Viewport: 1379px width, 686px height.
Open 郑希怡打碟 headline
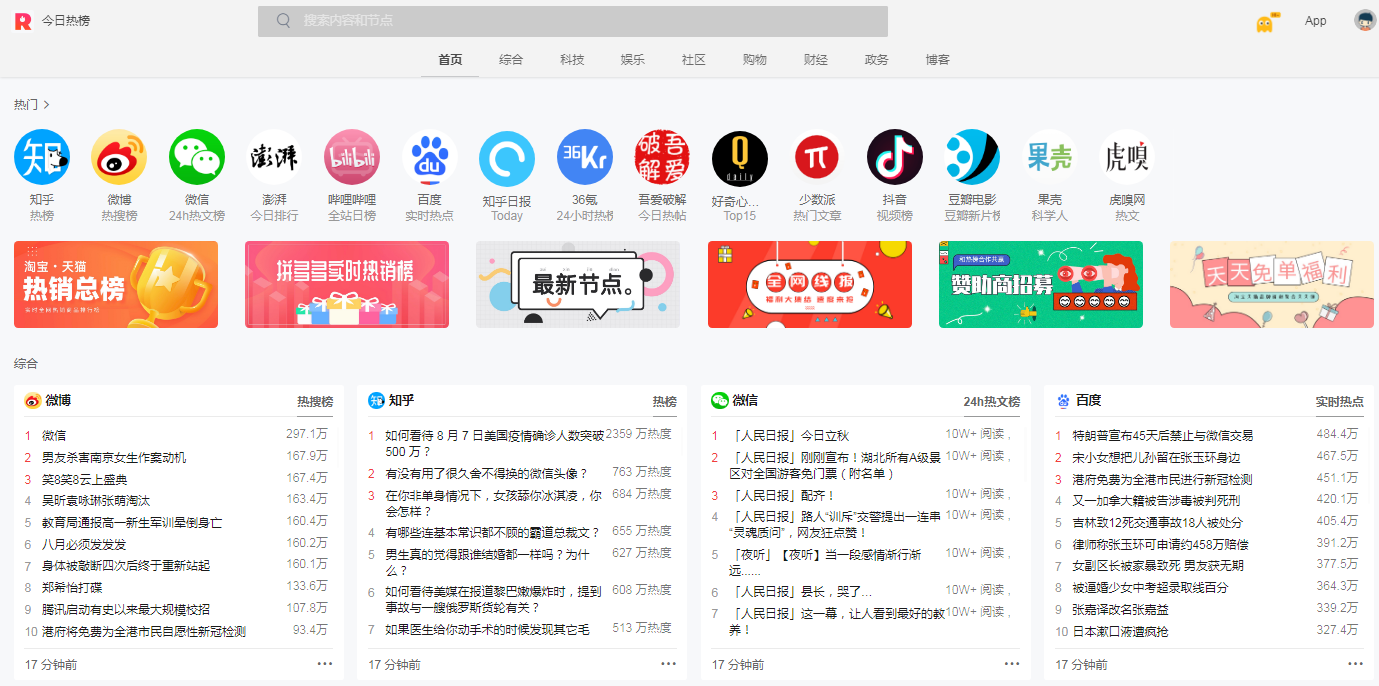point(72,588)
